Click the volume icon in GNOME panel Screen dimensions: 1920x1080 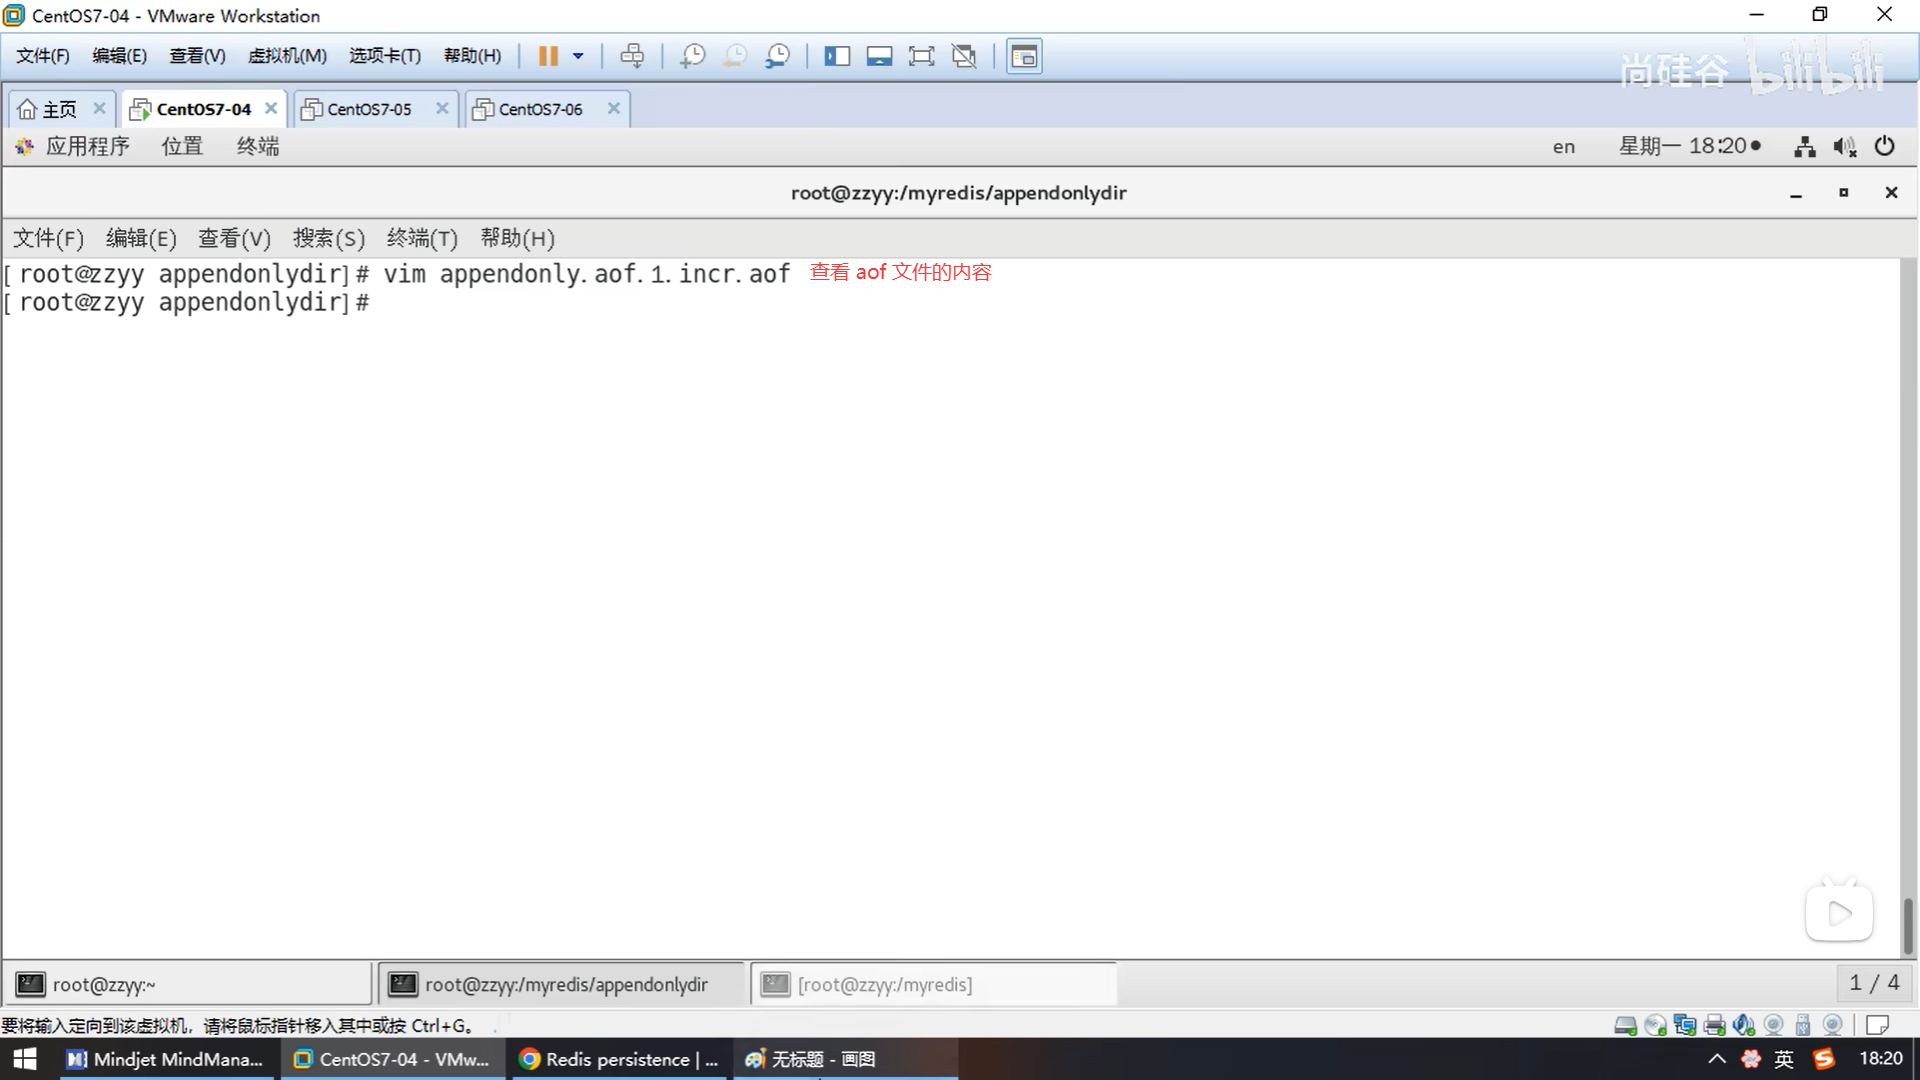tap(1844, 147)
